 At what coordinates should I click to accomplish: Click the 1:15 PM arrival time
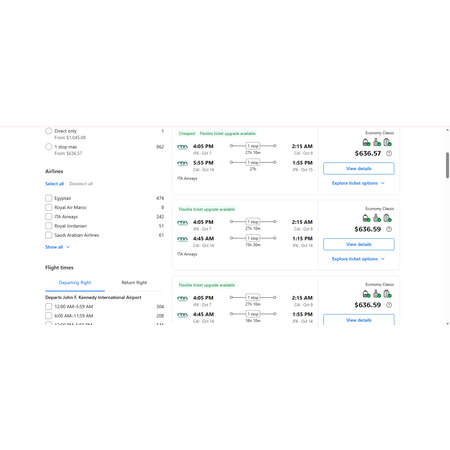pyautogui.click(x=302, y=238)
